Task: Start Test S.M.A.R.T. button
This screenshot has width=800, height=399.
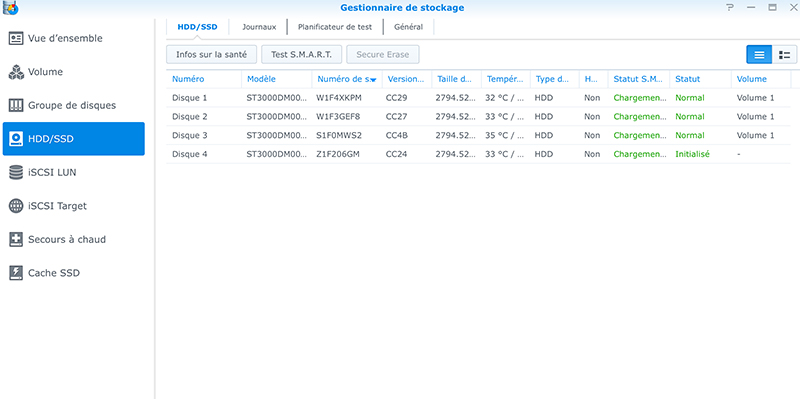Action: pyautogui.click(x=302, y=55)
